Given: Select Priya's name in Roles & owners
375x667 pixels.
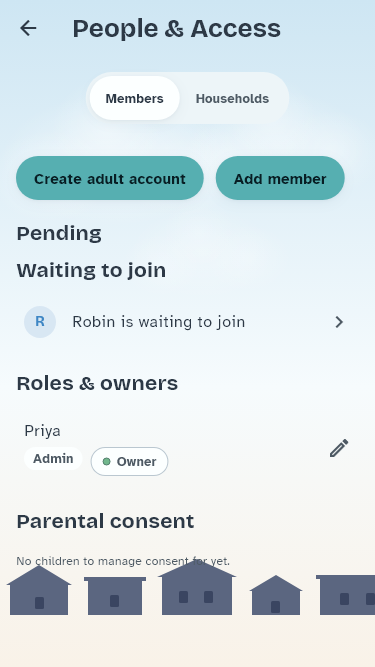Looking at the screenshot, I should coord(43,431).
